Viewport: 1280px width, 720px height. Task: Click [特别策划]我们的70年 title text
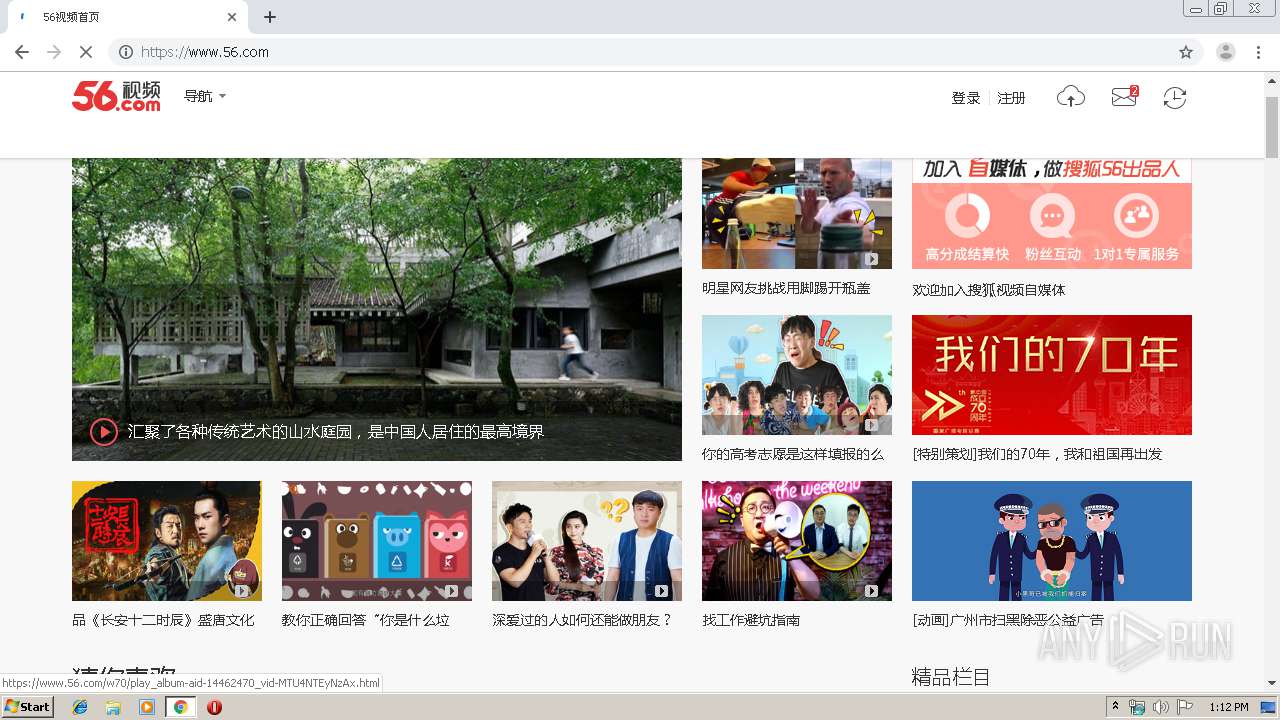click(x=1037, y=454)
